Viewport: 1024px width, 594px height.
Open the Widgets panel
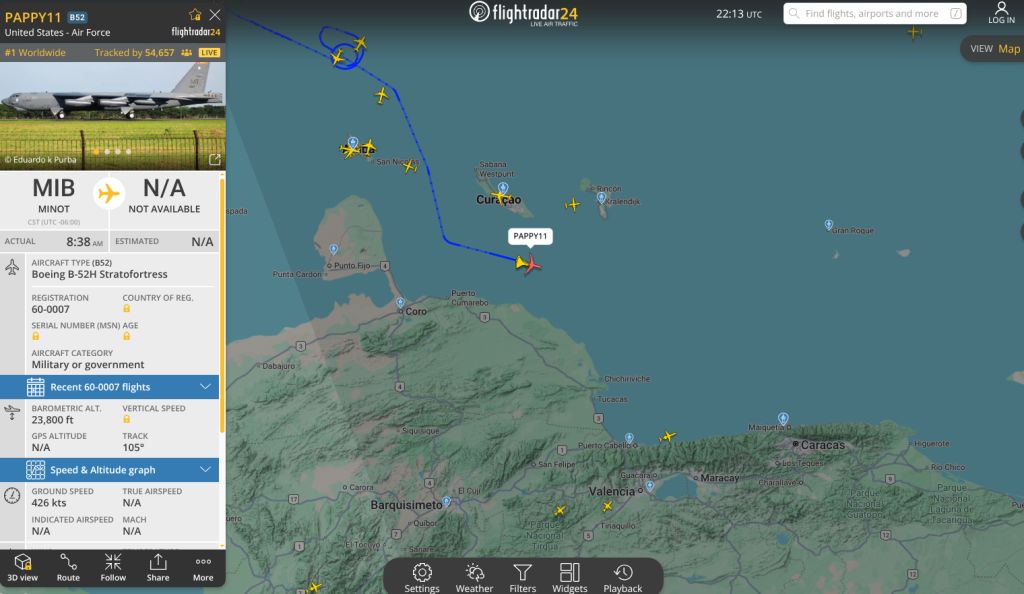pos(569,577)
